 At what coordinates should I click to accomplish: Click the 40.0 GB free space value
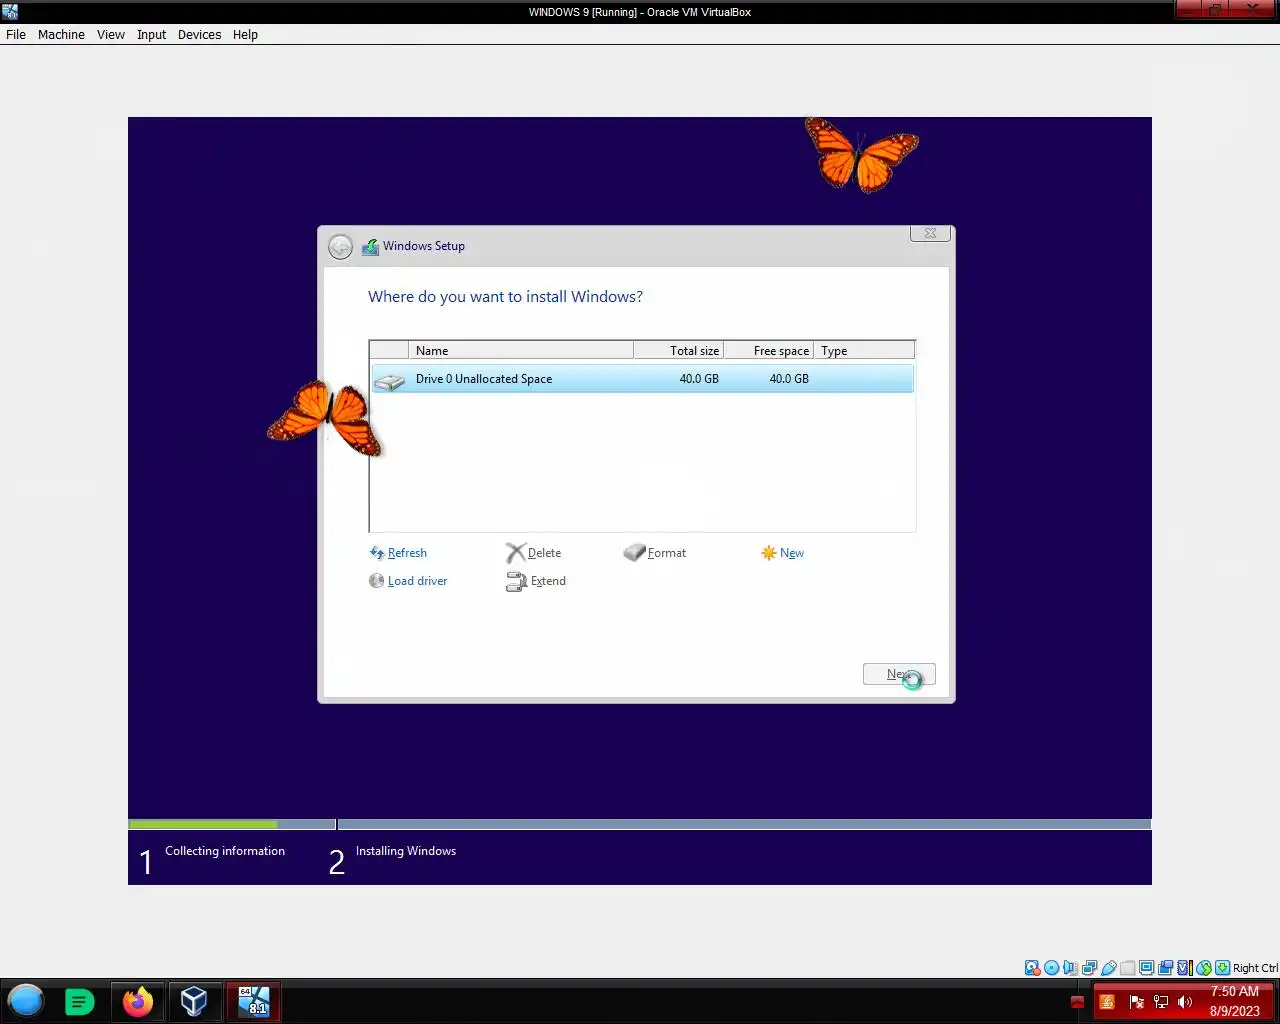point(789,379)
